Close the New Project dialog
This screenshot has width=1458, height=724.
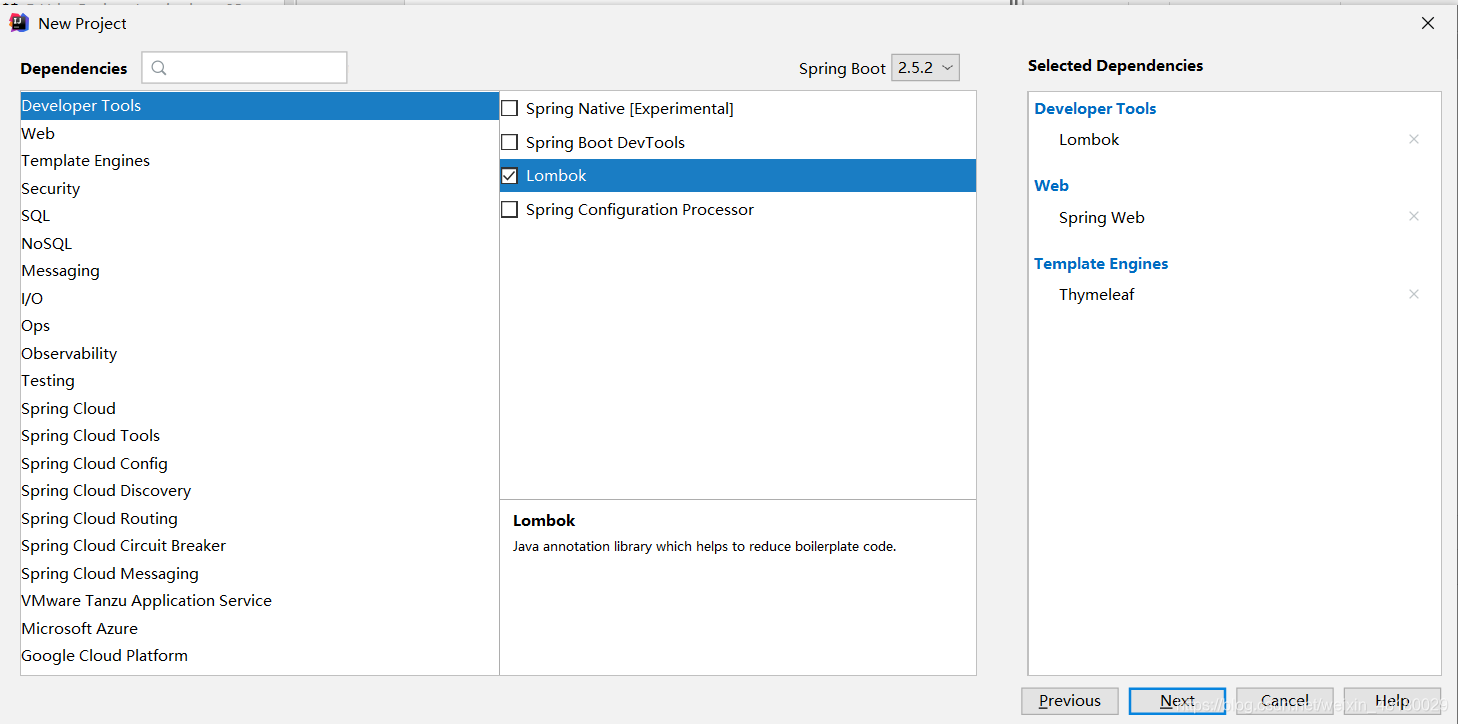pyautogui.click(x=1428, y=23)
